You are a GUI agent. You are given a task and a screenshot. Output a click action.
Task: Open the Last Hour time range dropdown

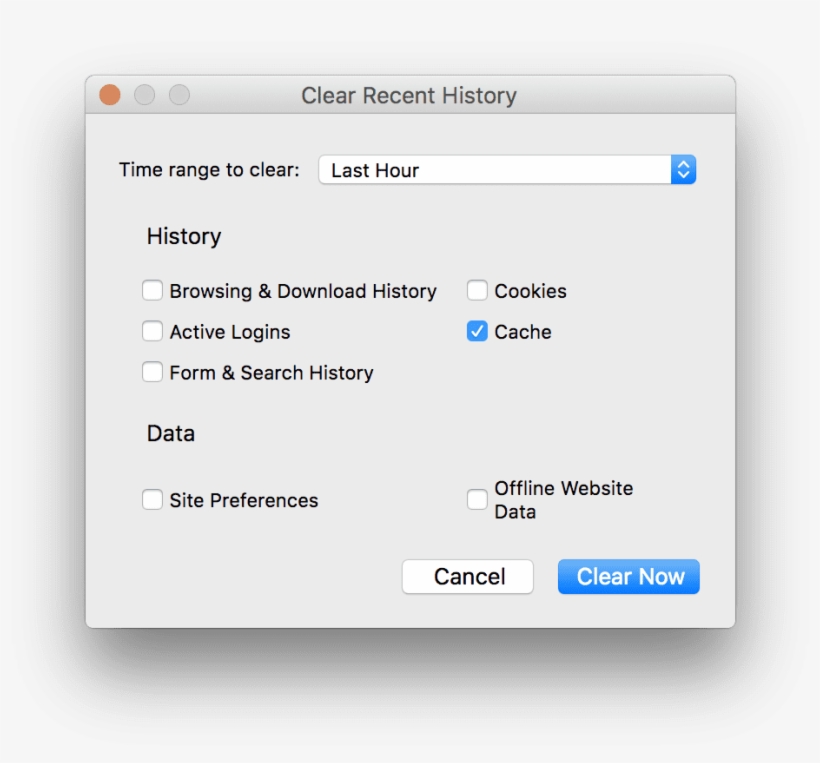click(495, 170)
